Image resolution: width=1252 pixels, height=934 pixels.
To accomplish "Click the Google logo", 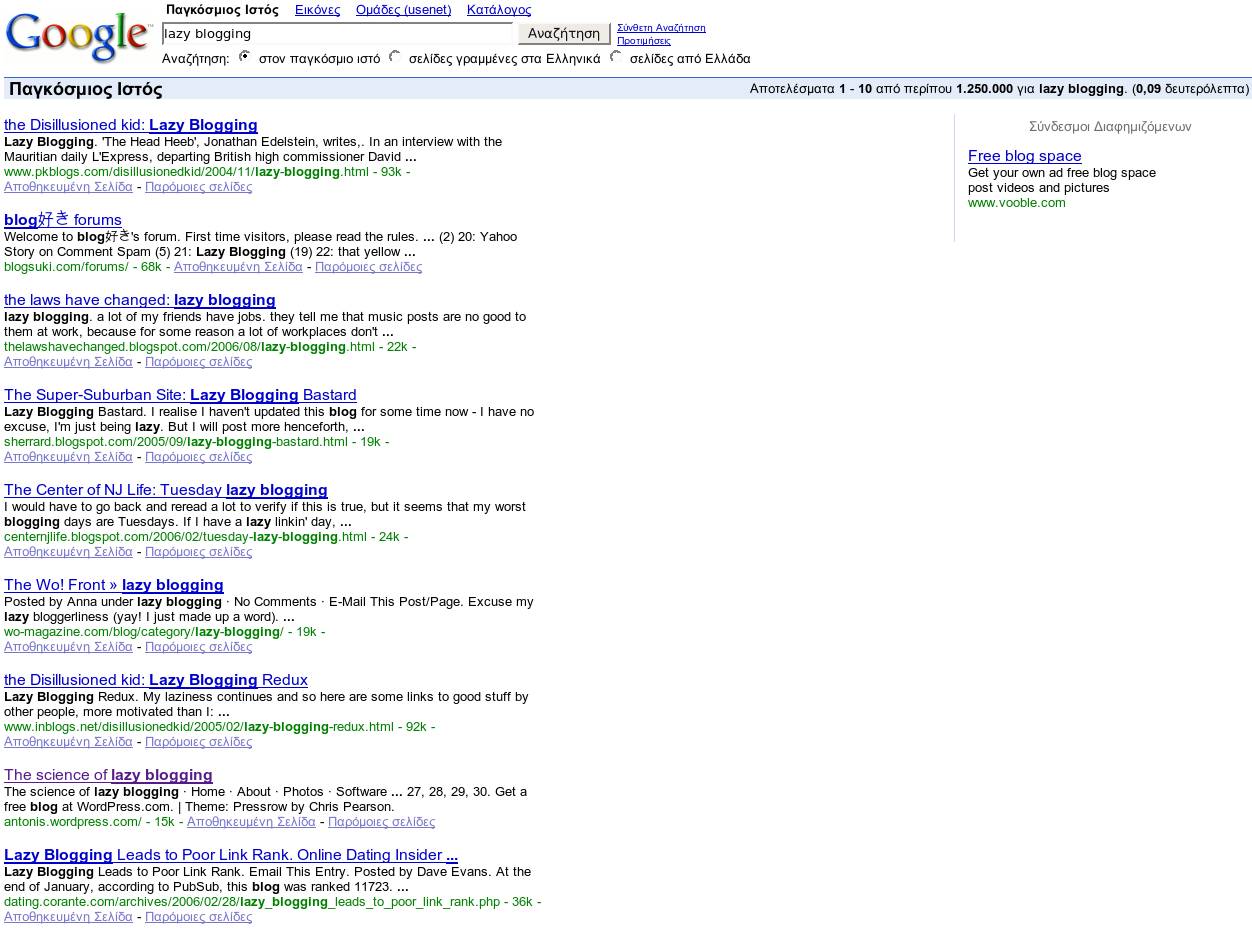I will pos(78,37).
